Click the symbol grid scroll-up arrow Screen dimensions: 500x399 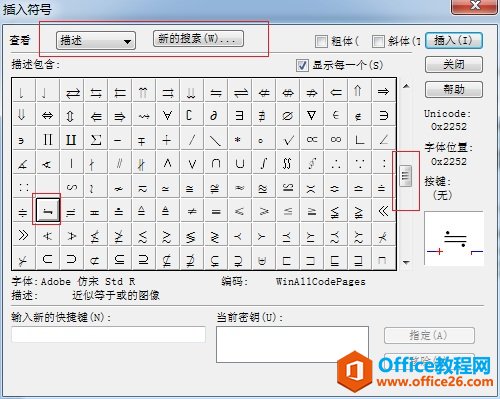[x=406, y=86]
